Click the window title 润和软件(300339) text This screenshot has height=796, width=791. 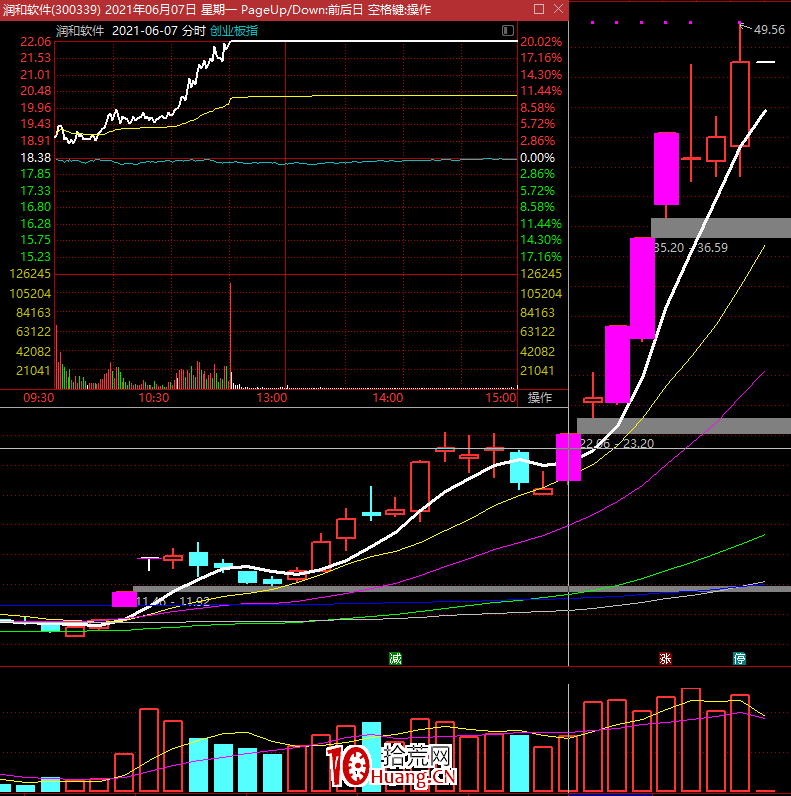pos(51,10)
